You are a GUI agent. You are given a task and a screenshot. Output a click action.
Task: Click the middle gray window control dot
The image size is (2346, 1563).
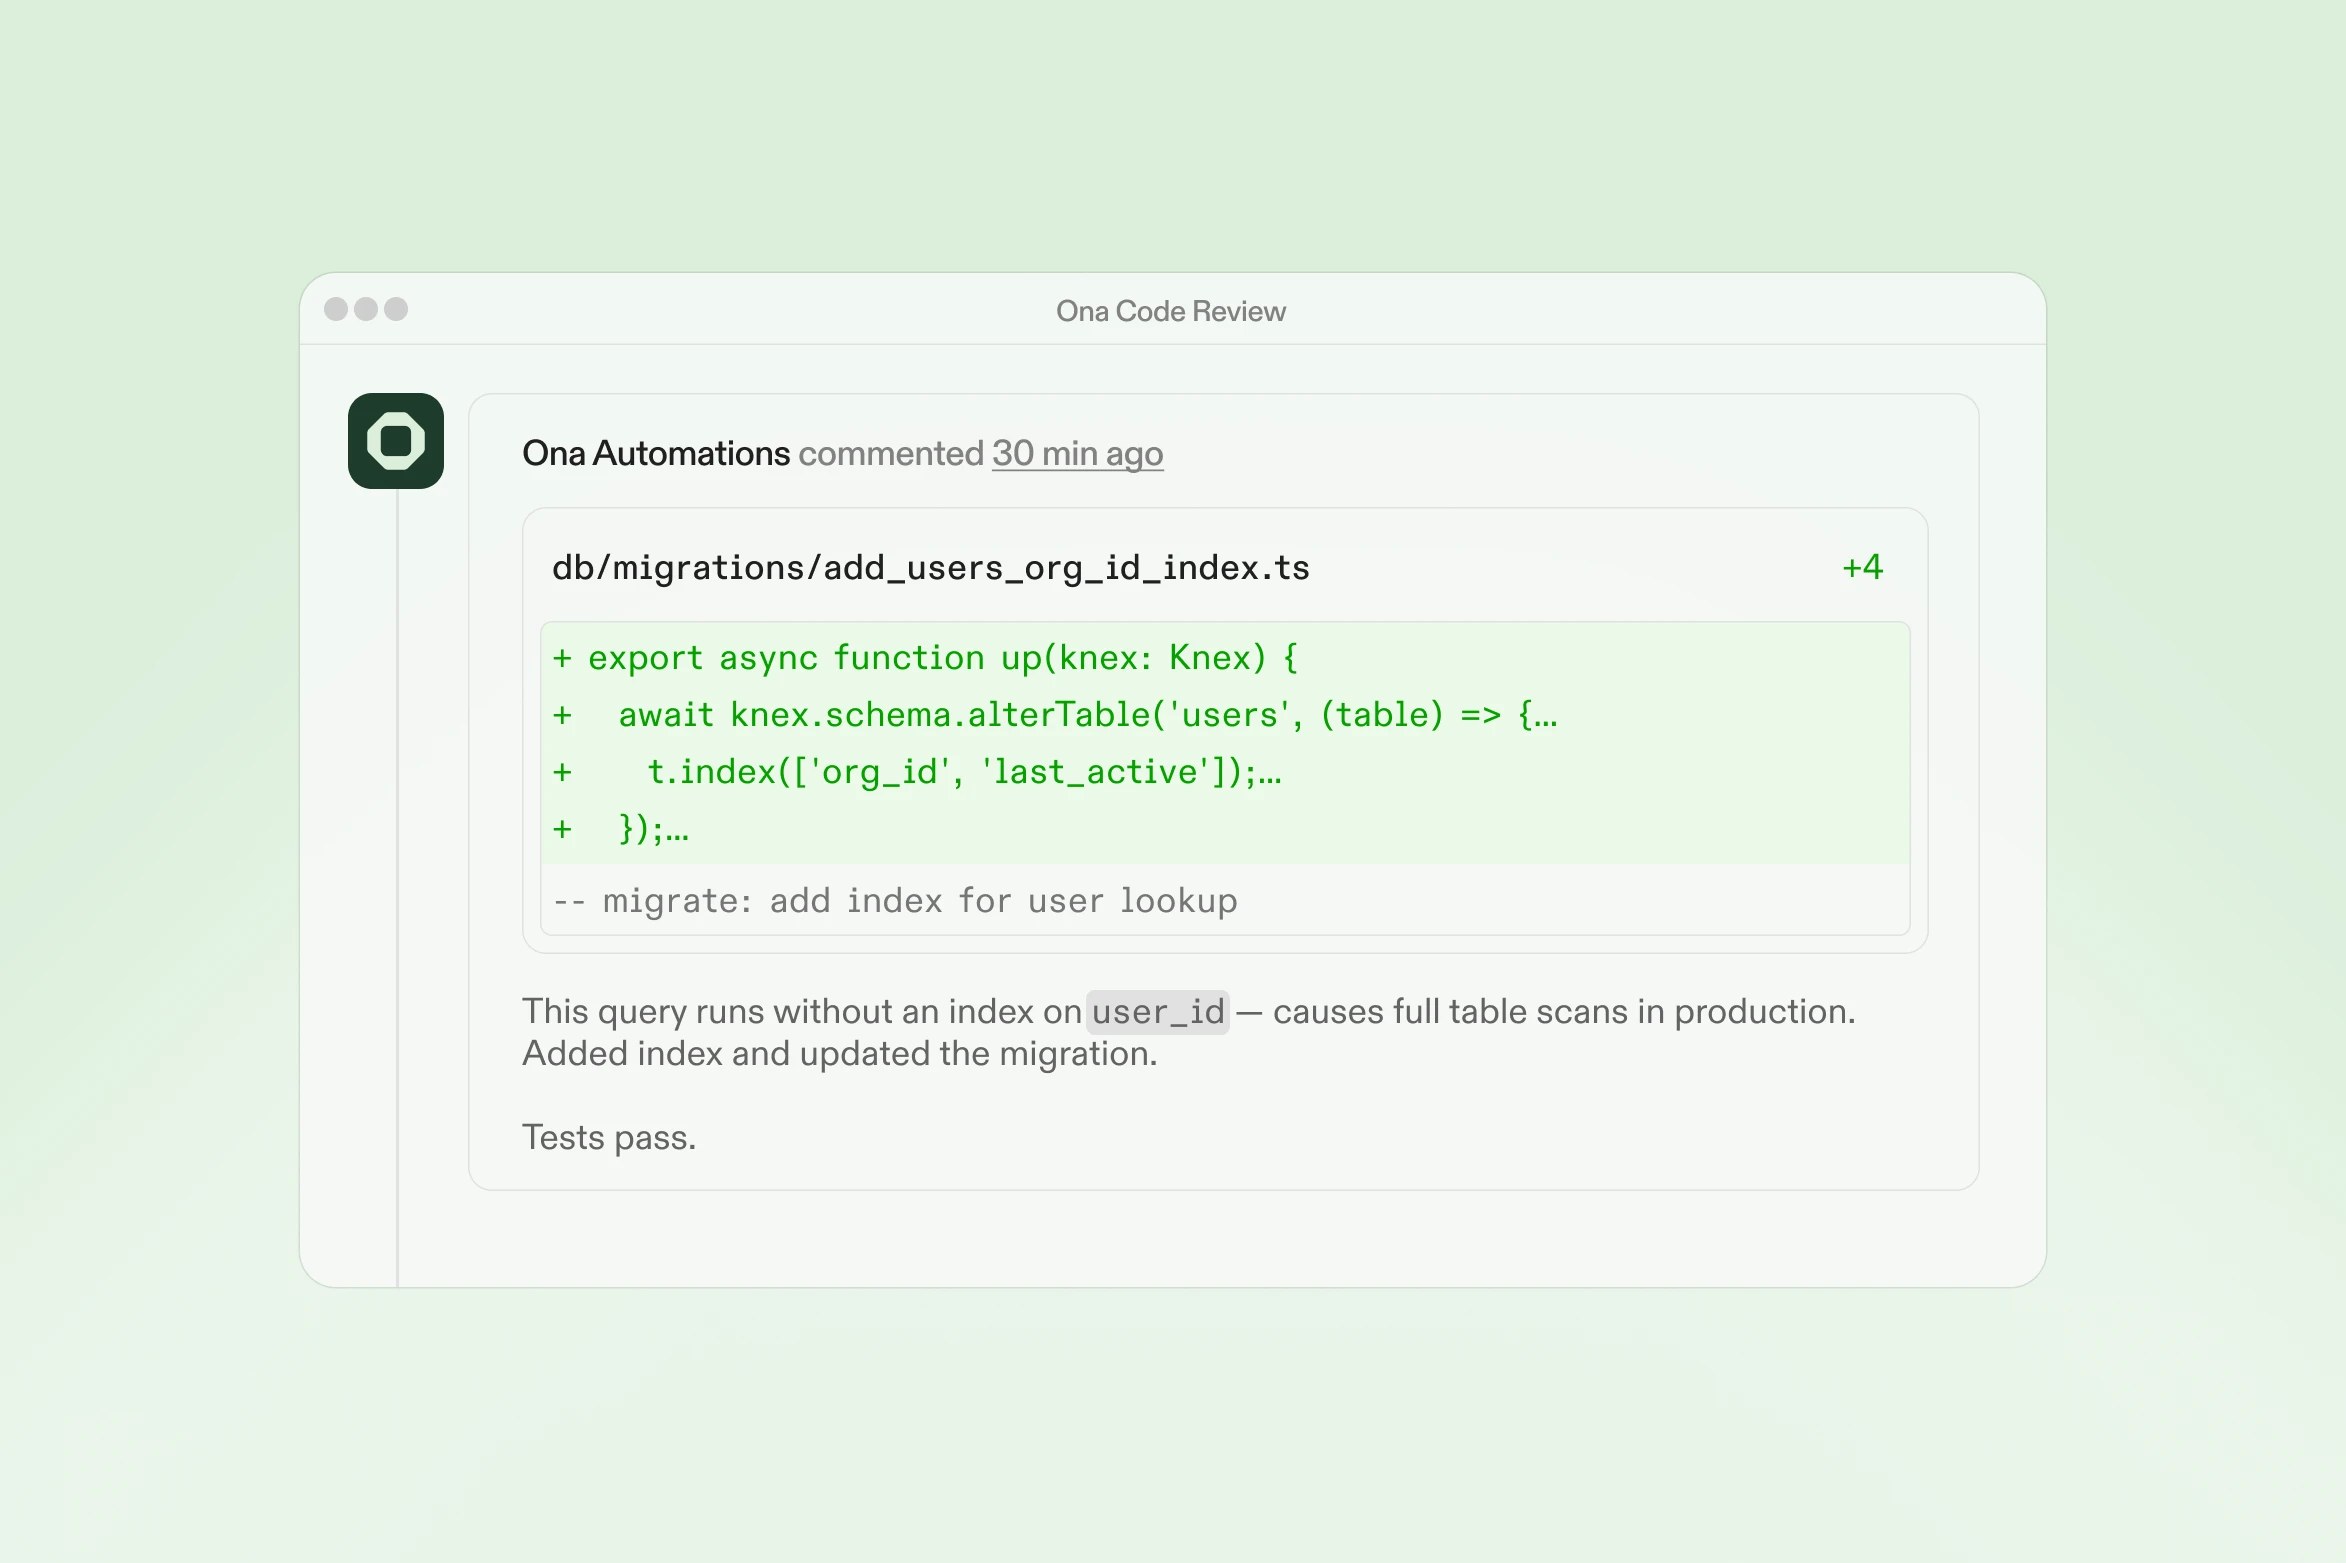tap(367, 310)
